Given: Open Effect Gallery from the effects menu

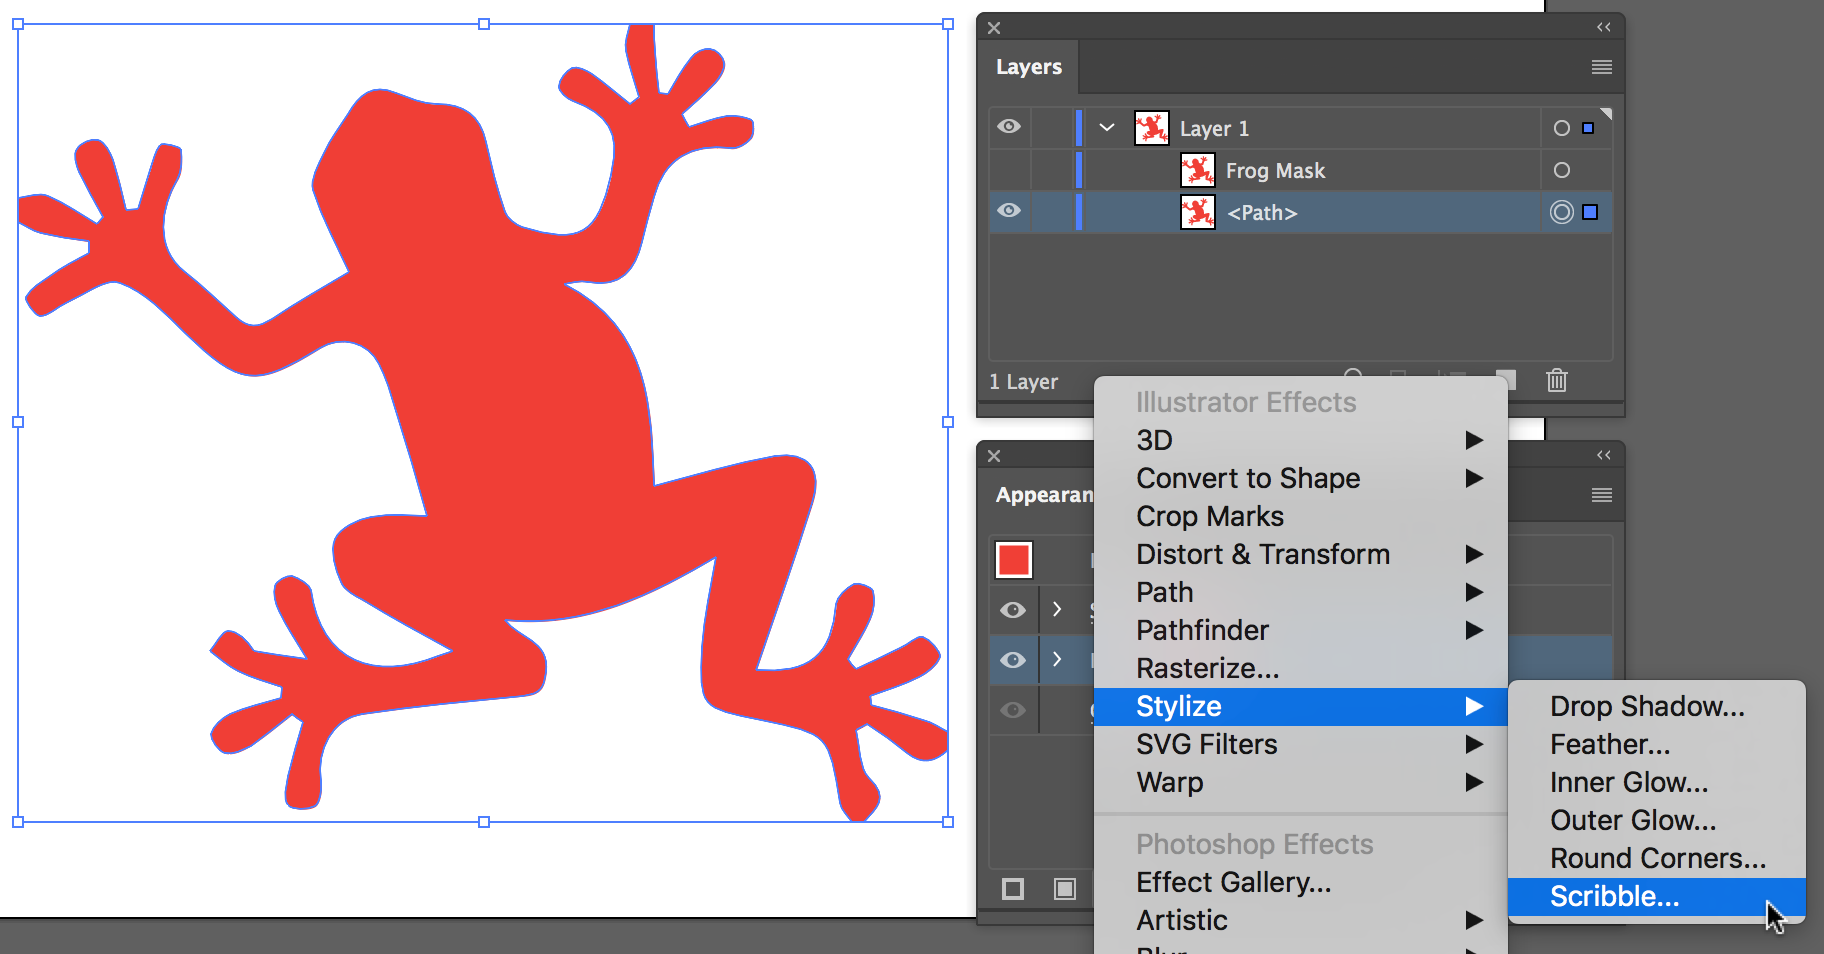Looking at the screenshot, I should tap(1233, 883).
